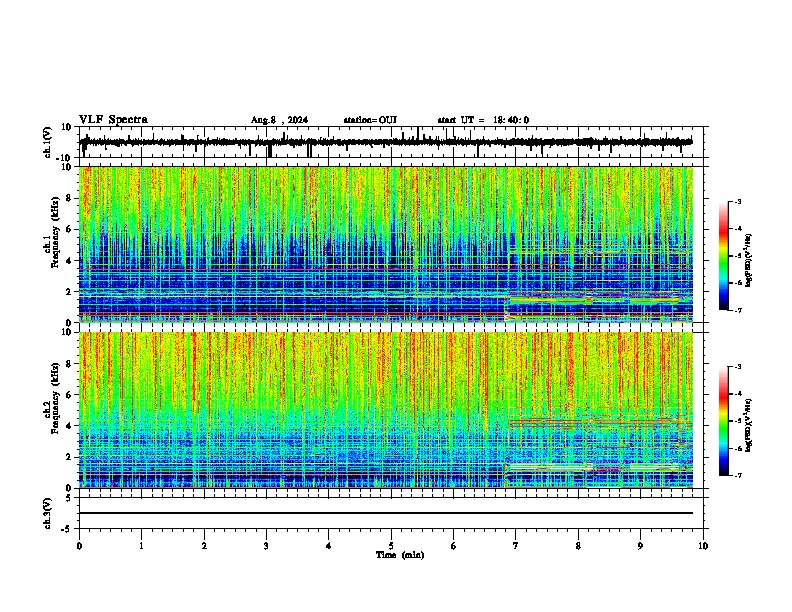Click tick label 2 on the Time axis
The width and height of the screenshot is (792, 612).
(x=204, y=546)
